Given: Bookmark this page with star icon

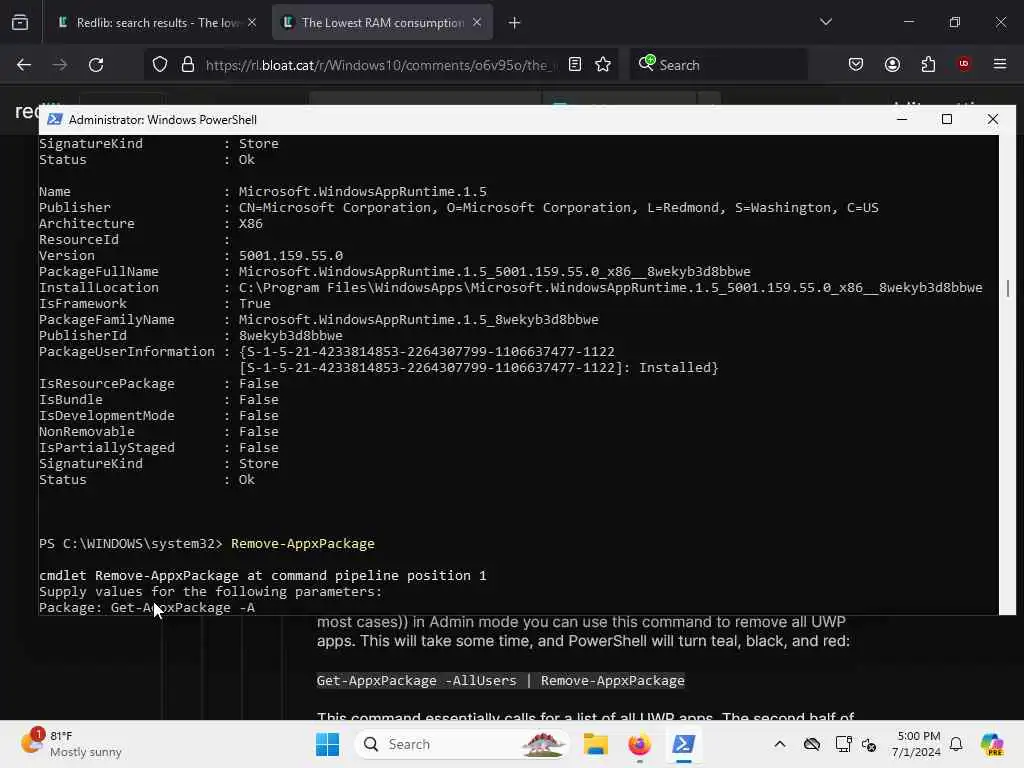Looking at the screenshot, I should tap(603, 65).
